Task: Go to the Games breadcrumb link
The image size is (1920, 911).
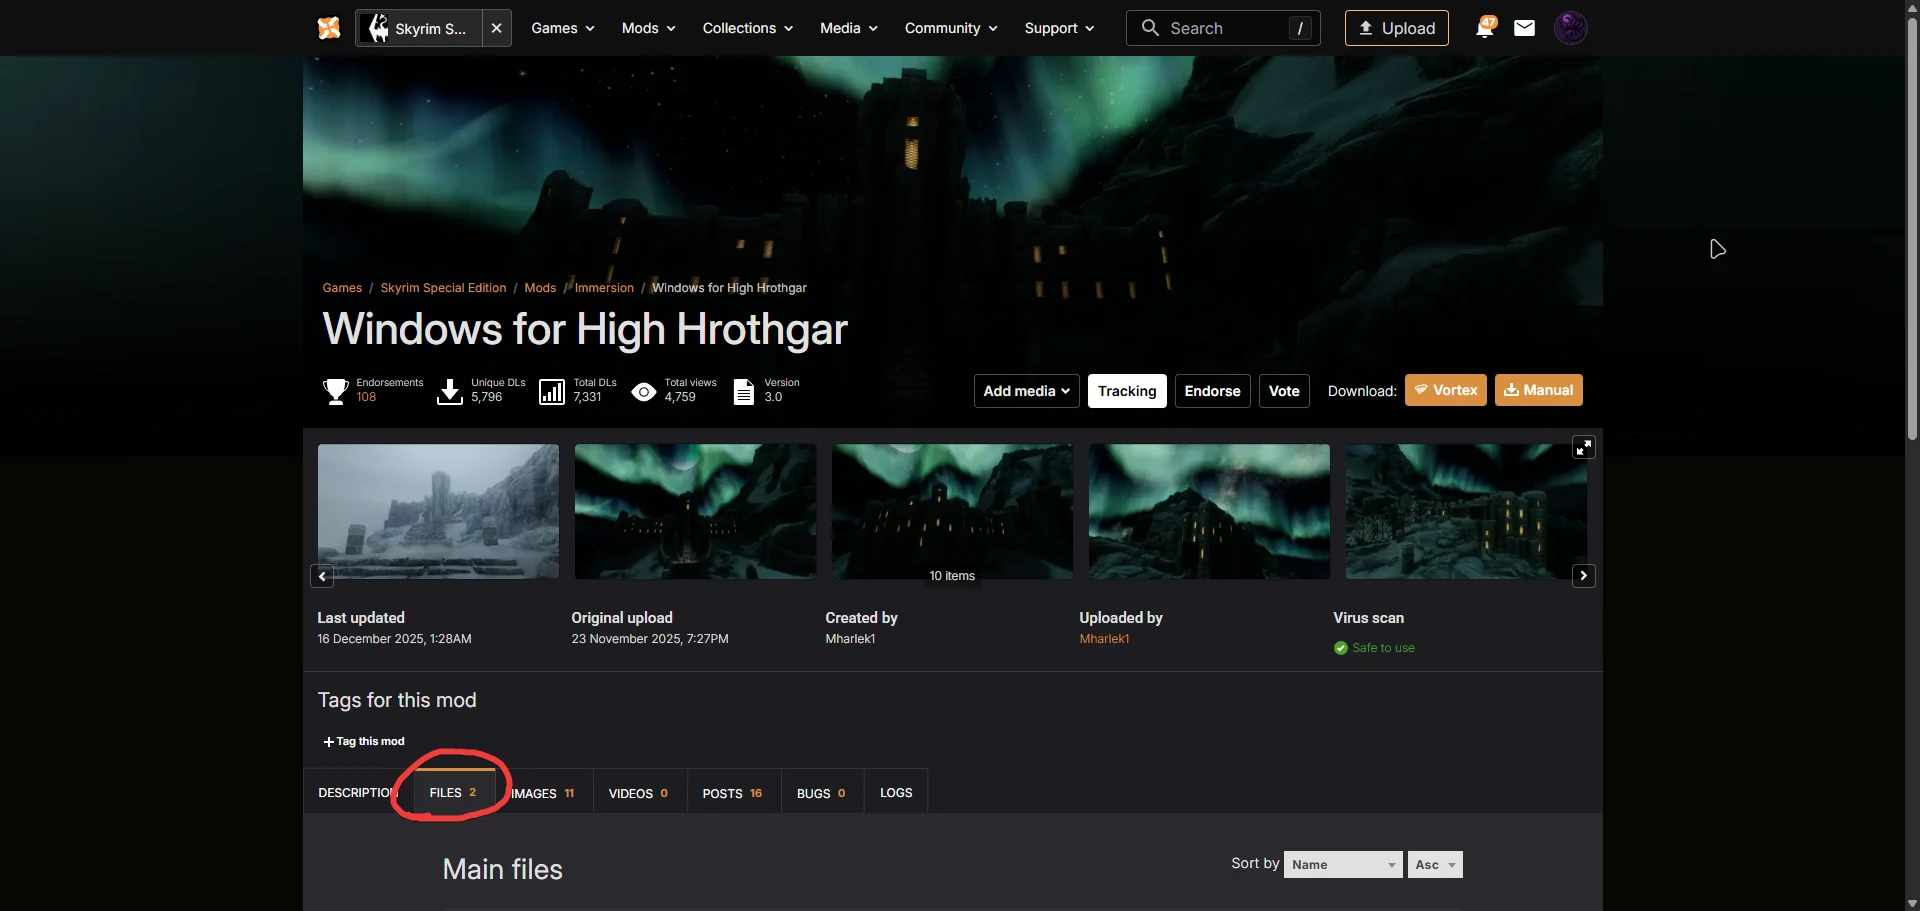Action: [x=342, y=288]
